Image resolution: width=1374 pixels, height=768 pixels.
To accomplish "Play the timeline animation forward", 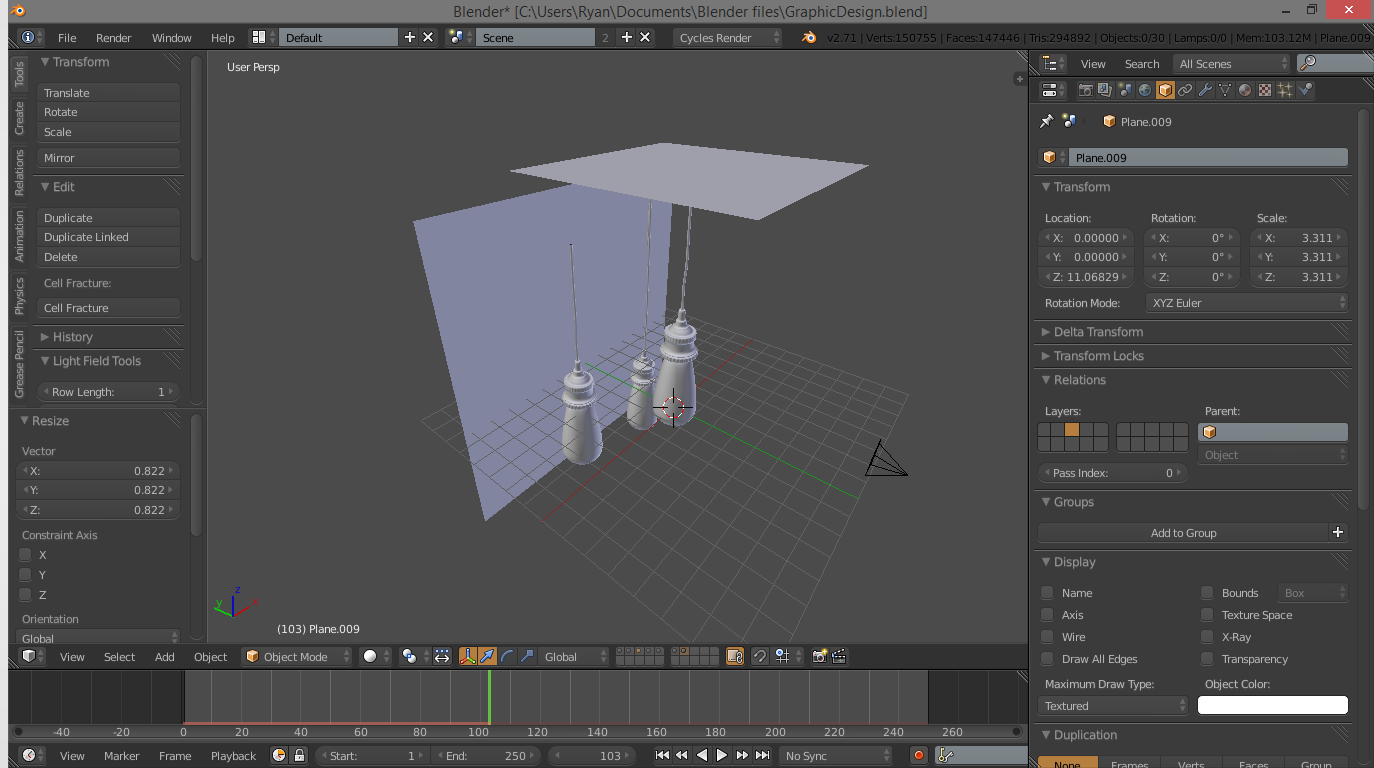I will click(721, 755).
